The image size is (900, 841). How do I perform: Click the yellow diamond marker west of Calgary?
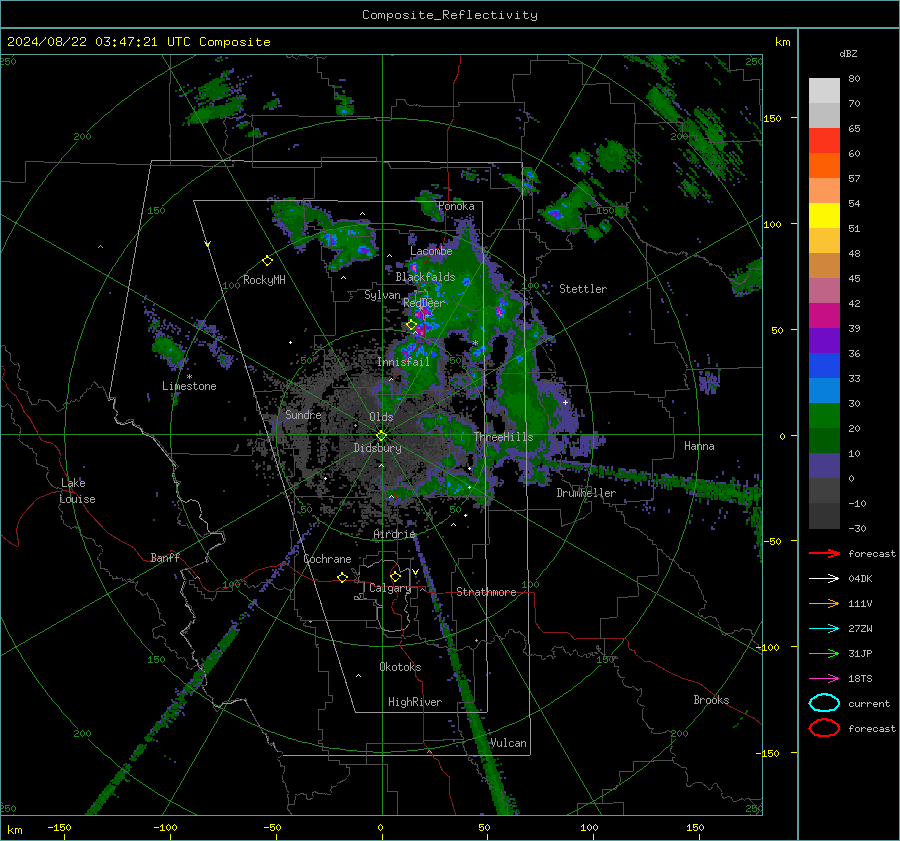[x=342, y=577]
